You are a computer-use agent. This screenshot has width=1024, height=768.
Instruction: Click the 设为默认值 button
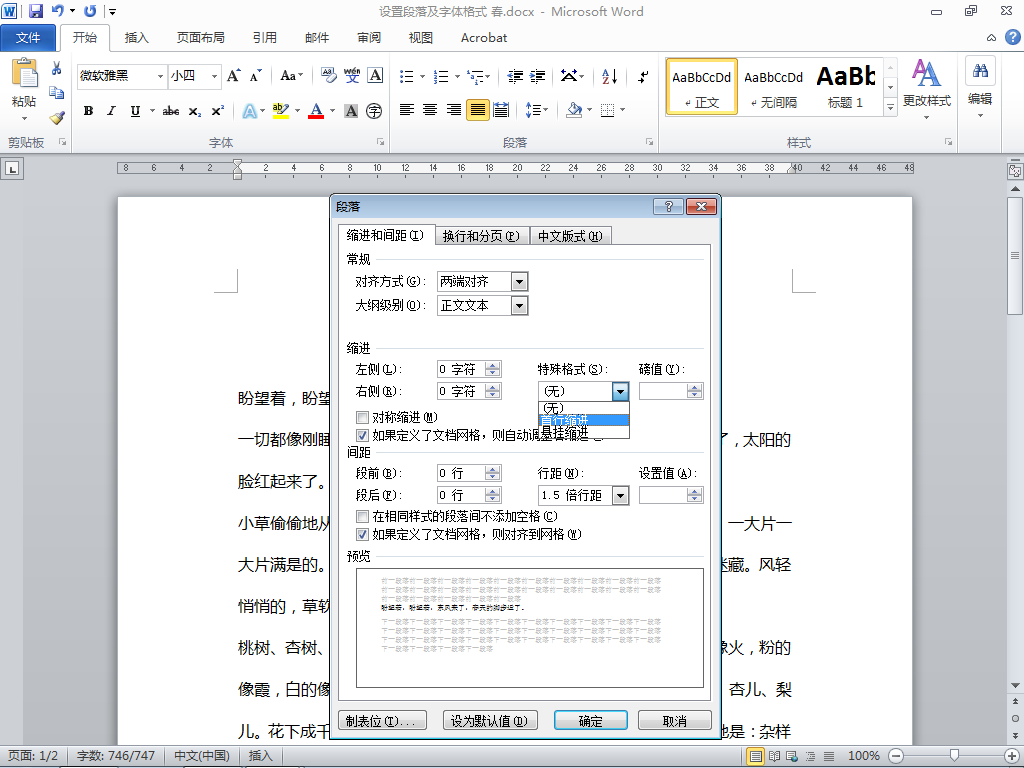pyautogui.click(x=490, y=721)
